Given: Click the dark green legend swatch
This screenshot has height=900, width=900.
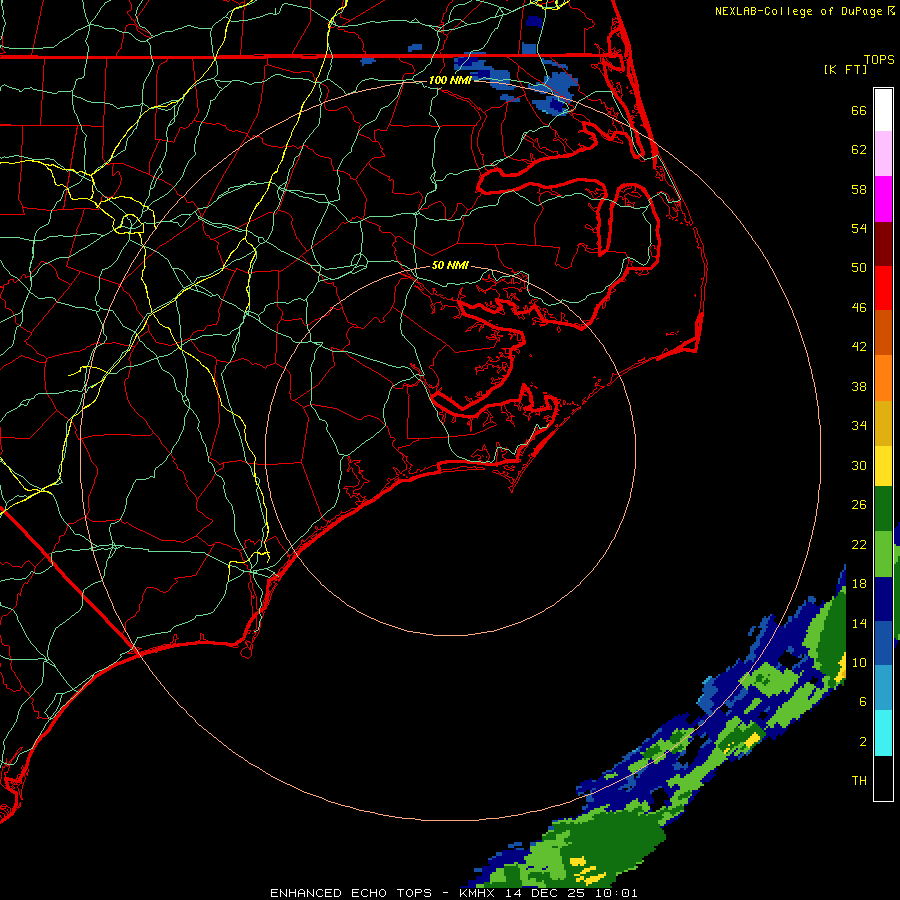Looking at the screenshot, I should [883, 509].
